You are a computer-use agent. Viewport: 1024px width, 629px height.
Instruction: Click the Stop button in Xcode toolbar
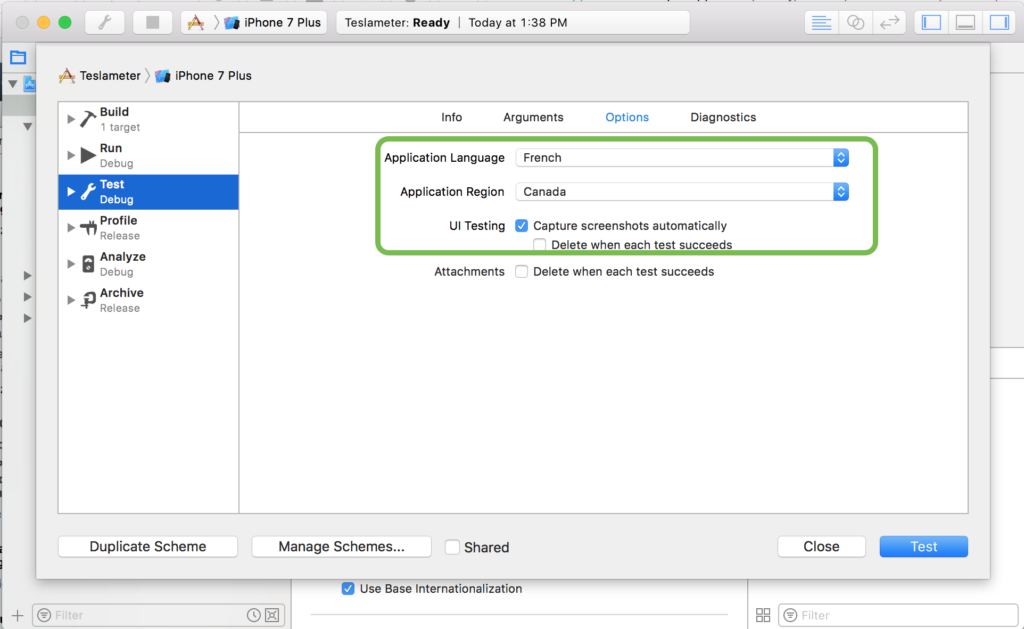point(152,23)
